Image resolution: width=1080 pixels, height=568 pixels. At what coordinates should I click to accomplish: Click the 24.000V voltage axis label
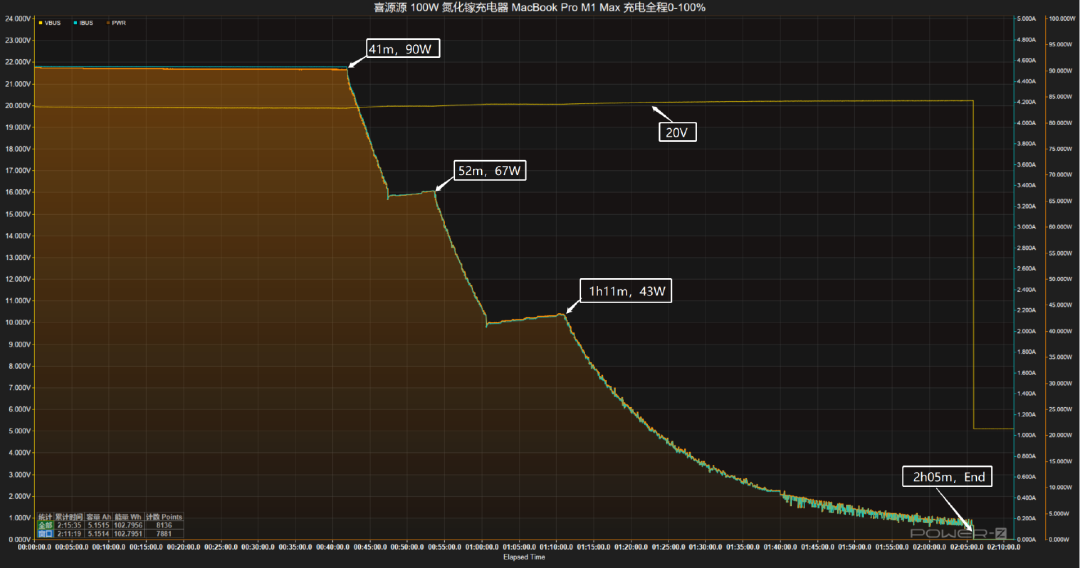pyautogui.click(x=18, y=19)
